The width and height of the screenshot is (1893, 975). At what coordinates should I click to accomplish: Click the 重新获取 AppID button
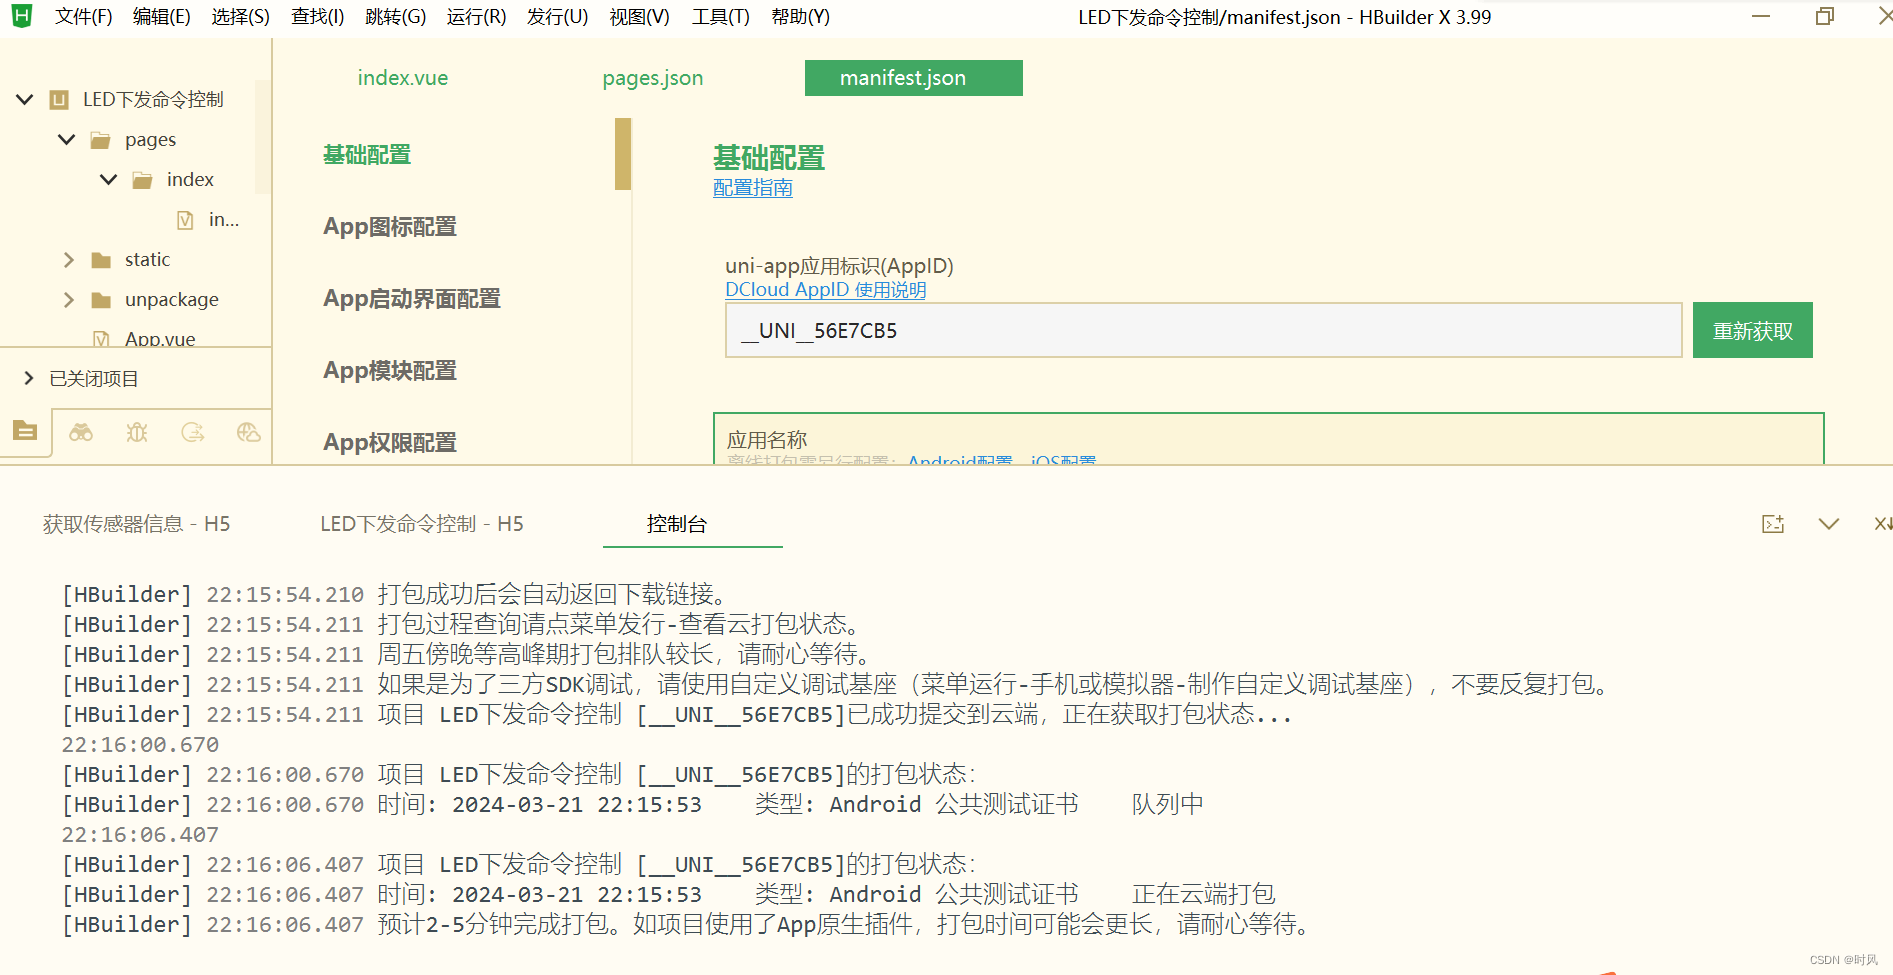1752,329
